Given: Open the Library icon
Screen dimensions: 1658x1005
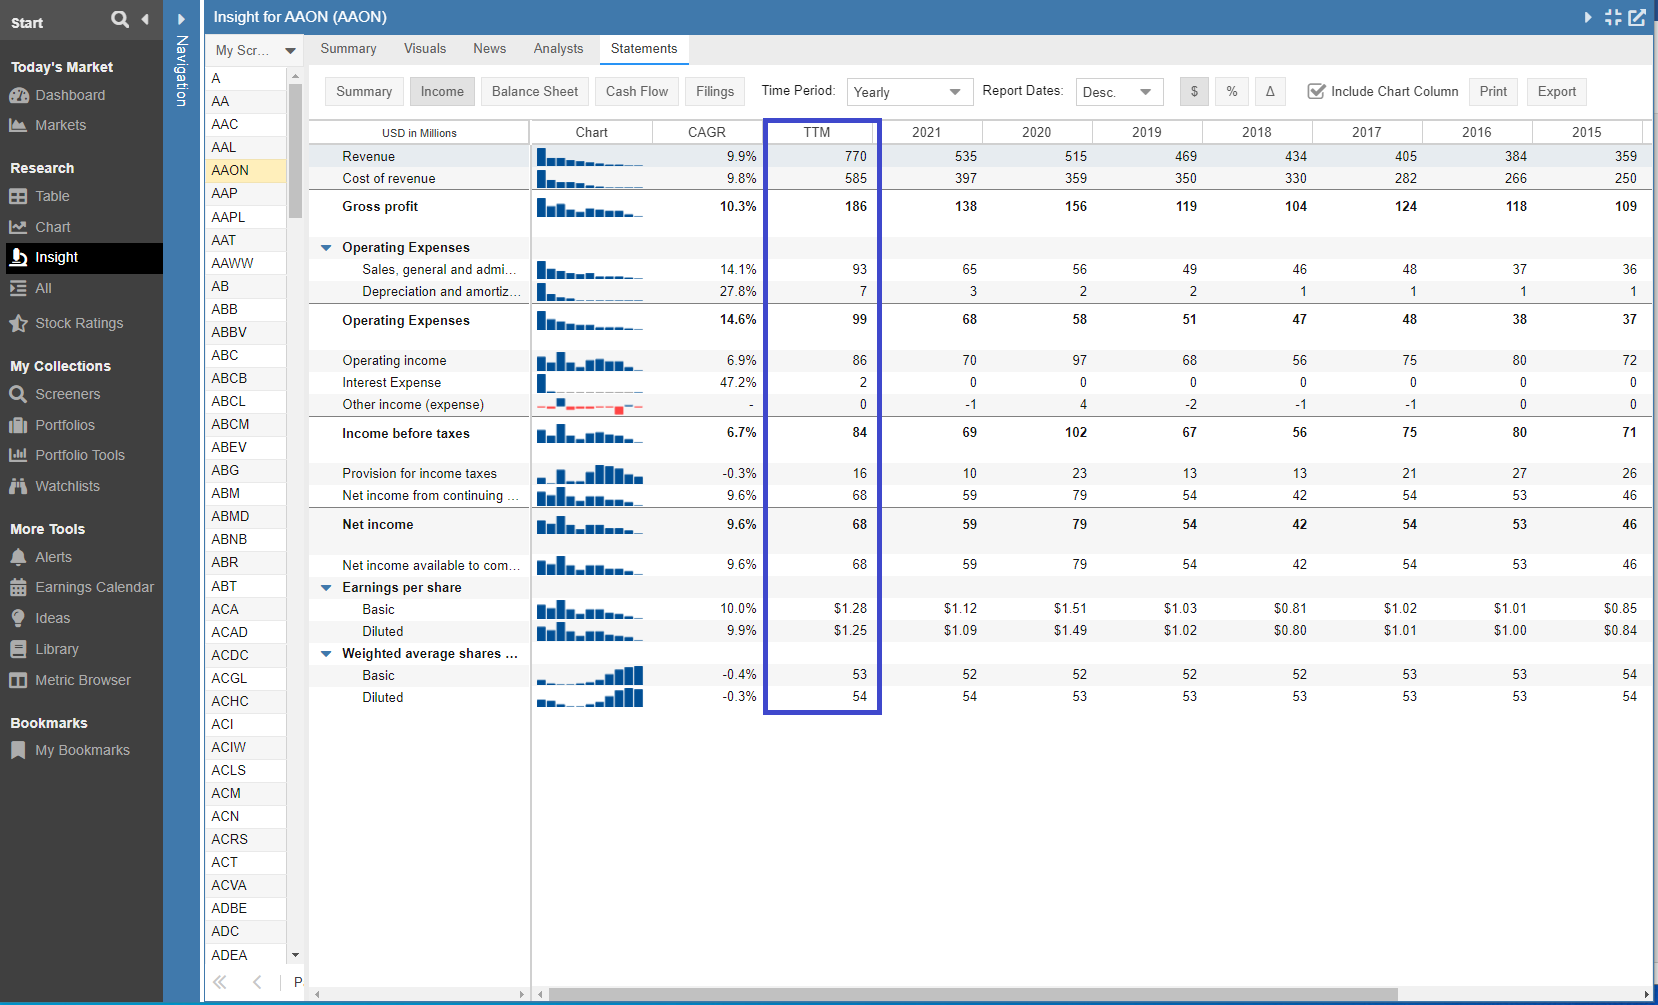Looking at the screenshot, I should pos(18,649).
